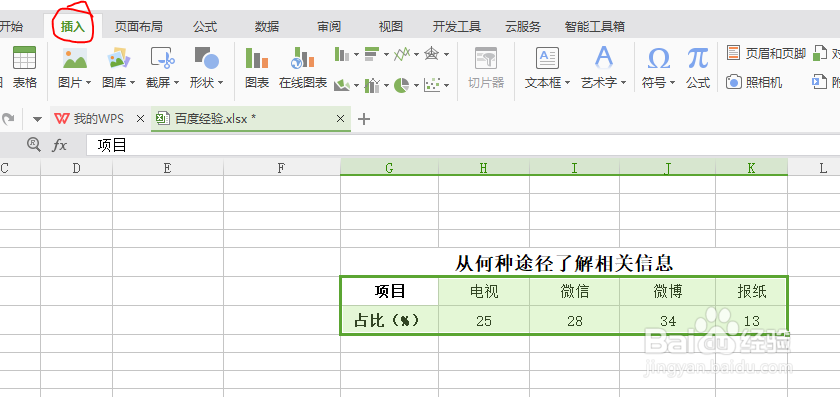840x397 pixels.
Task: Expand the 图库 dropdown arrow
Action: pos(132,84)
